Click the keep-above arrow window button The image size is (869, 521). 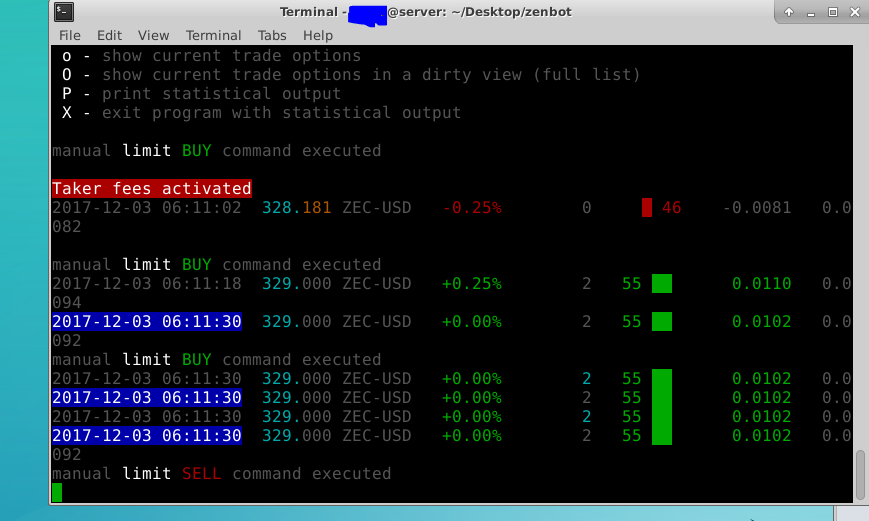click(x=789, y=12)
